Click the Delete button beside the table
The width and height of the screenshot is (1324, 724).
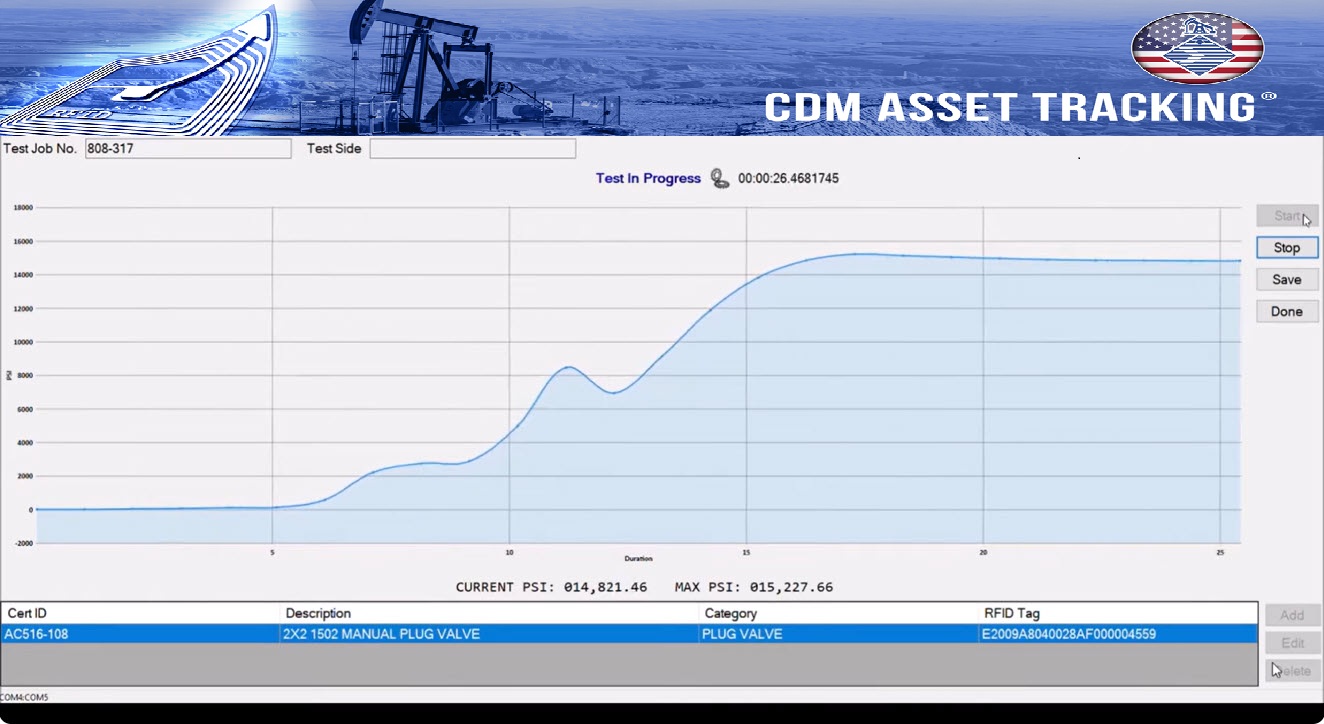[1292, 671]
